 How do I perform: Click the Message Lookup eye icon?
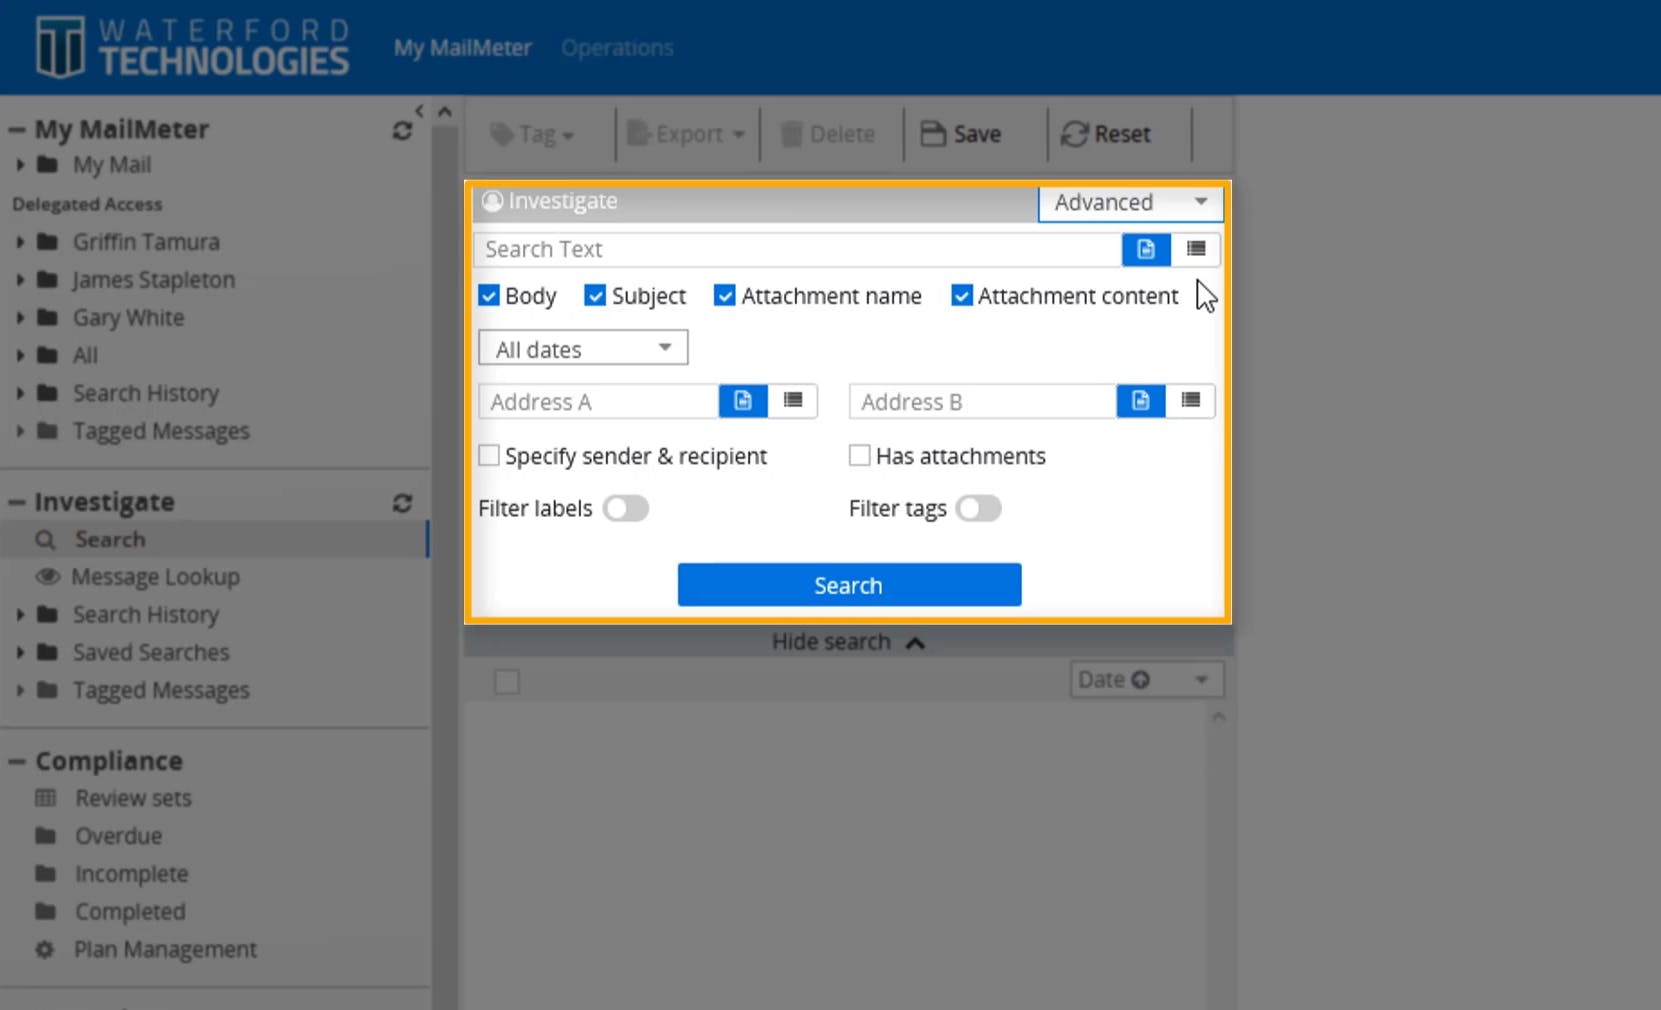47,577
